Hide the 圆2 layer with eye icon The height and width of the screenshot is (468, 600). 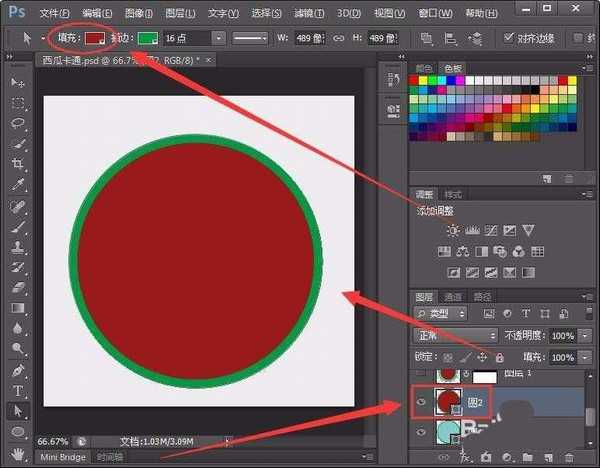click(420, 402)
